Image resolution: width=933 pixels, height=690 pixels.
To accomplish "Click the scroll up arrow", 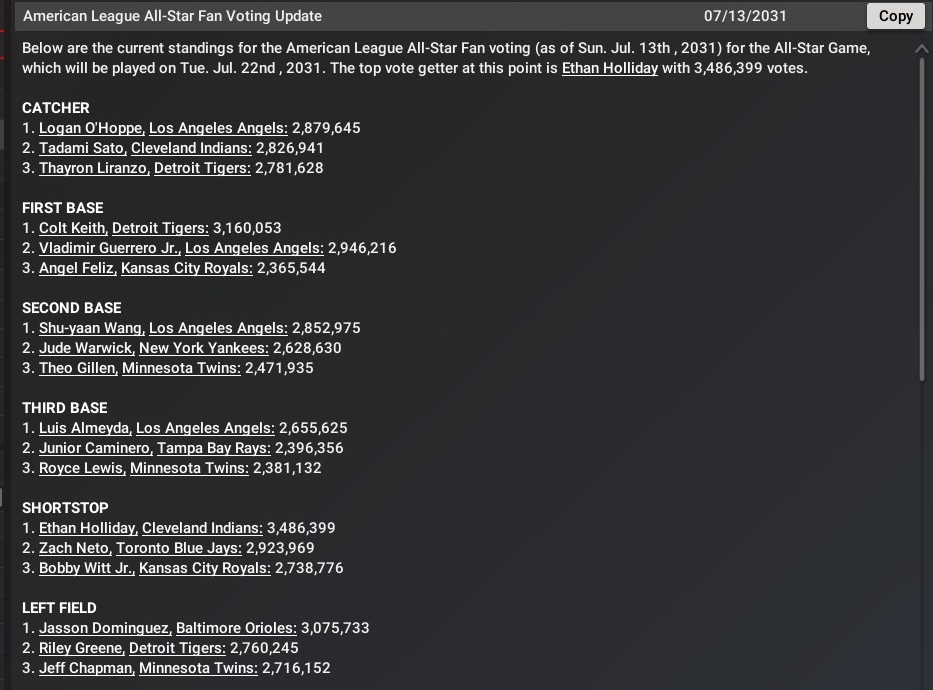I will click(x=922, y=48).
